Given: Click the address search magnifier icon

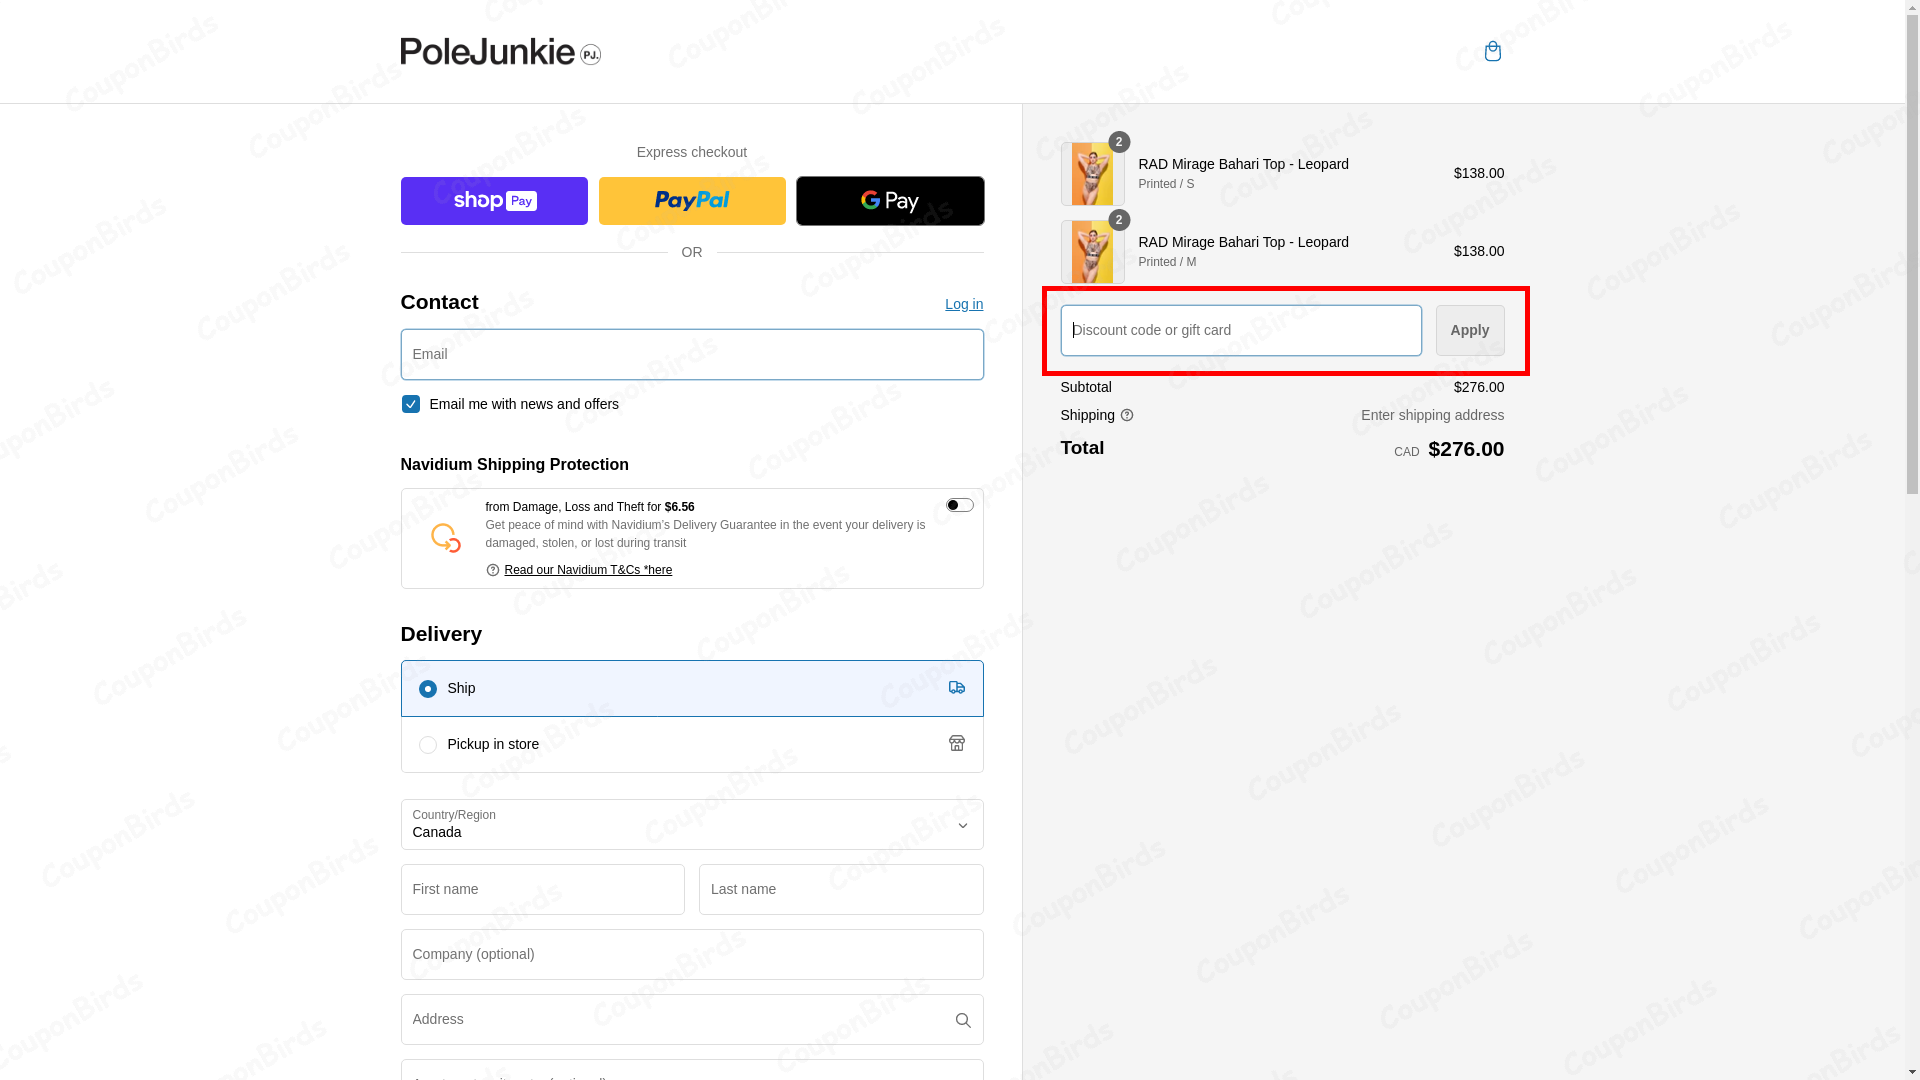Looking at the screenshot, I should click(962, 1020).
